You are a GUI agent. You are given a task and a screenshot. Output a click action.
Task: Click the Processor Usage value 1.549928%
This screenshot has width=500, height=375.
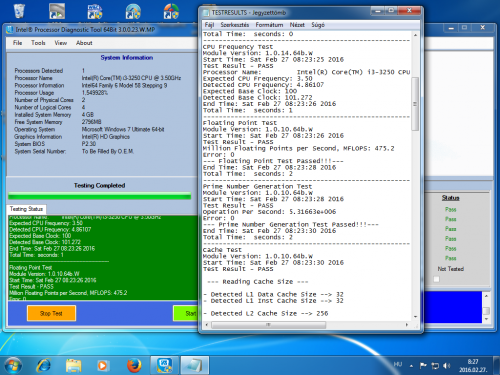(x=95, y=93)
